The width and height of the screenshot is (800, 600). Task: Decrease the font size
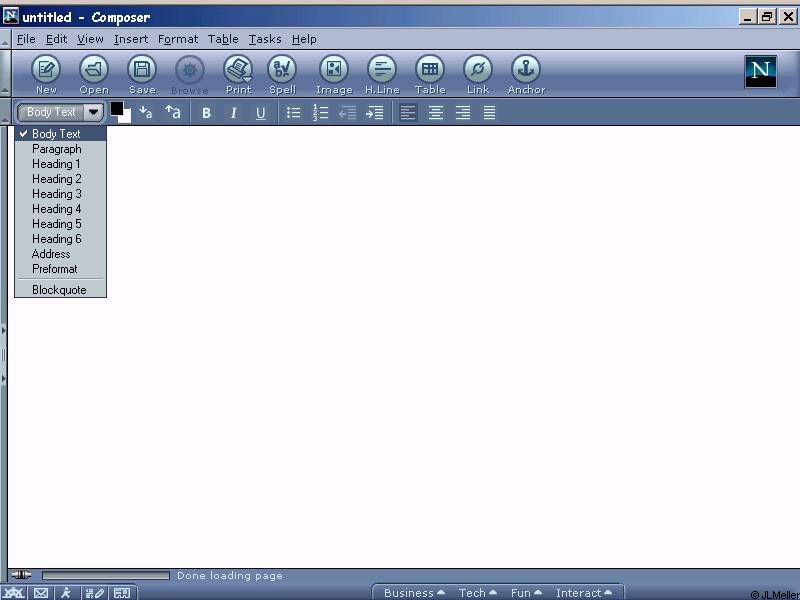[146, 112]
